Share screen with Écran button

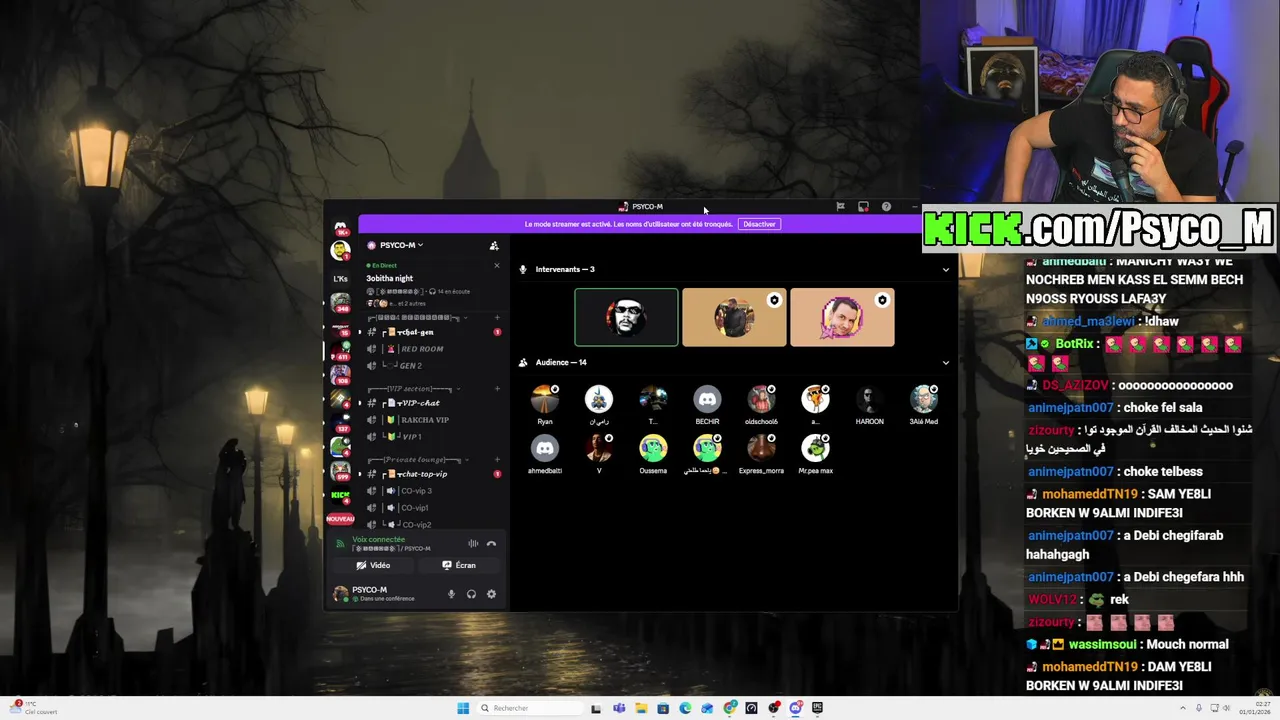coord(459,565)
